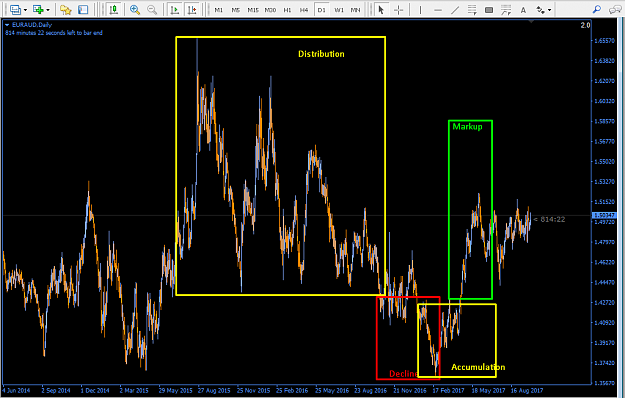Click the '2.0' label top right

[x=585, y=25]
